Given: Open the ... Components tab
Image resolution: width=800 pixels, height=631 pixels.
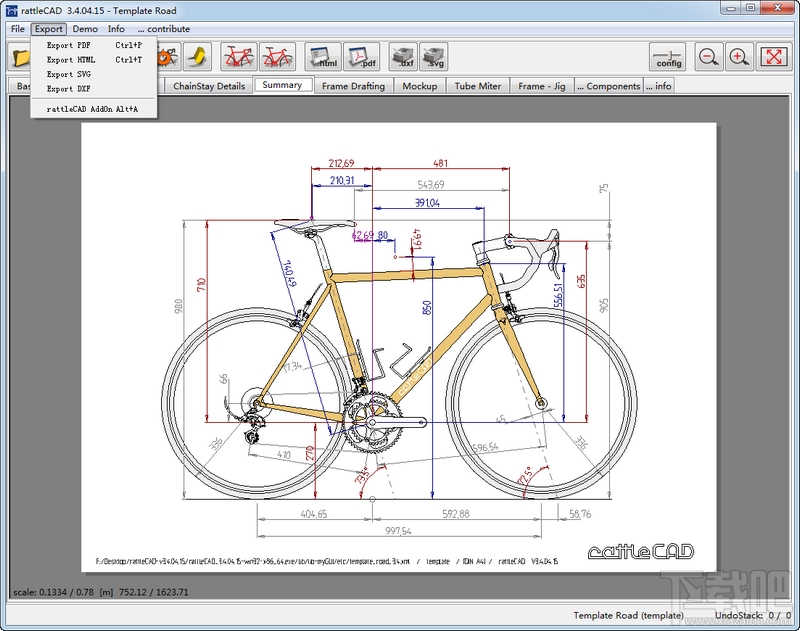Looking at the screenshot, I should (x=608, y=86).
